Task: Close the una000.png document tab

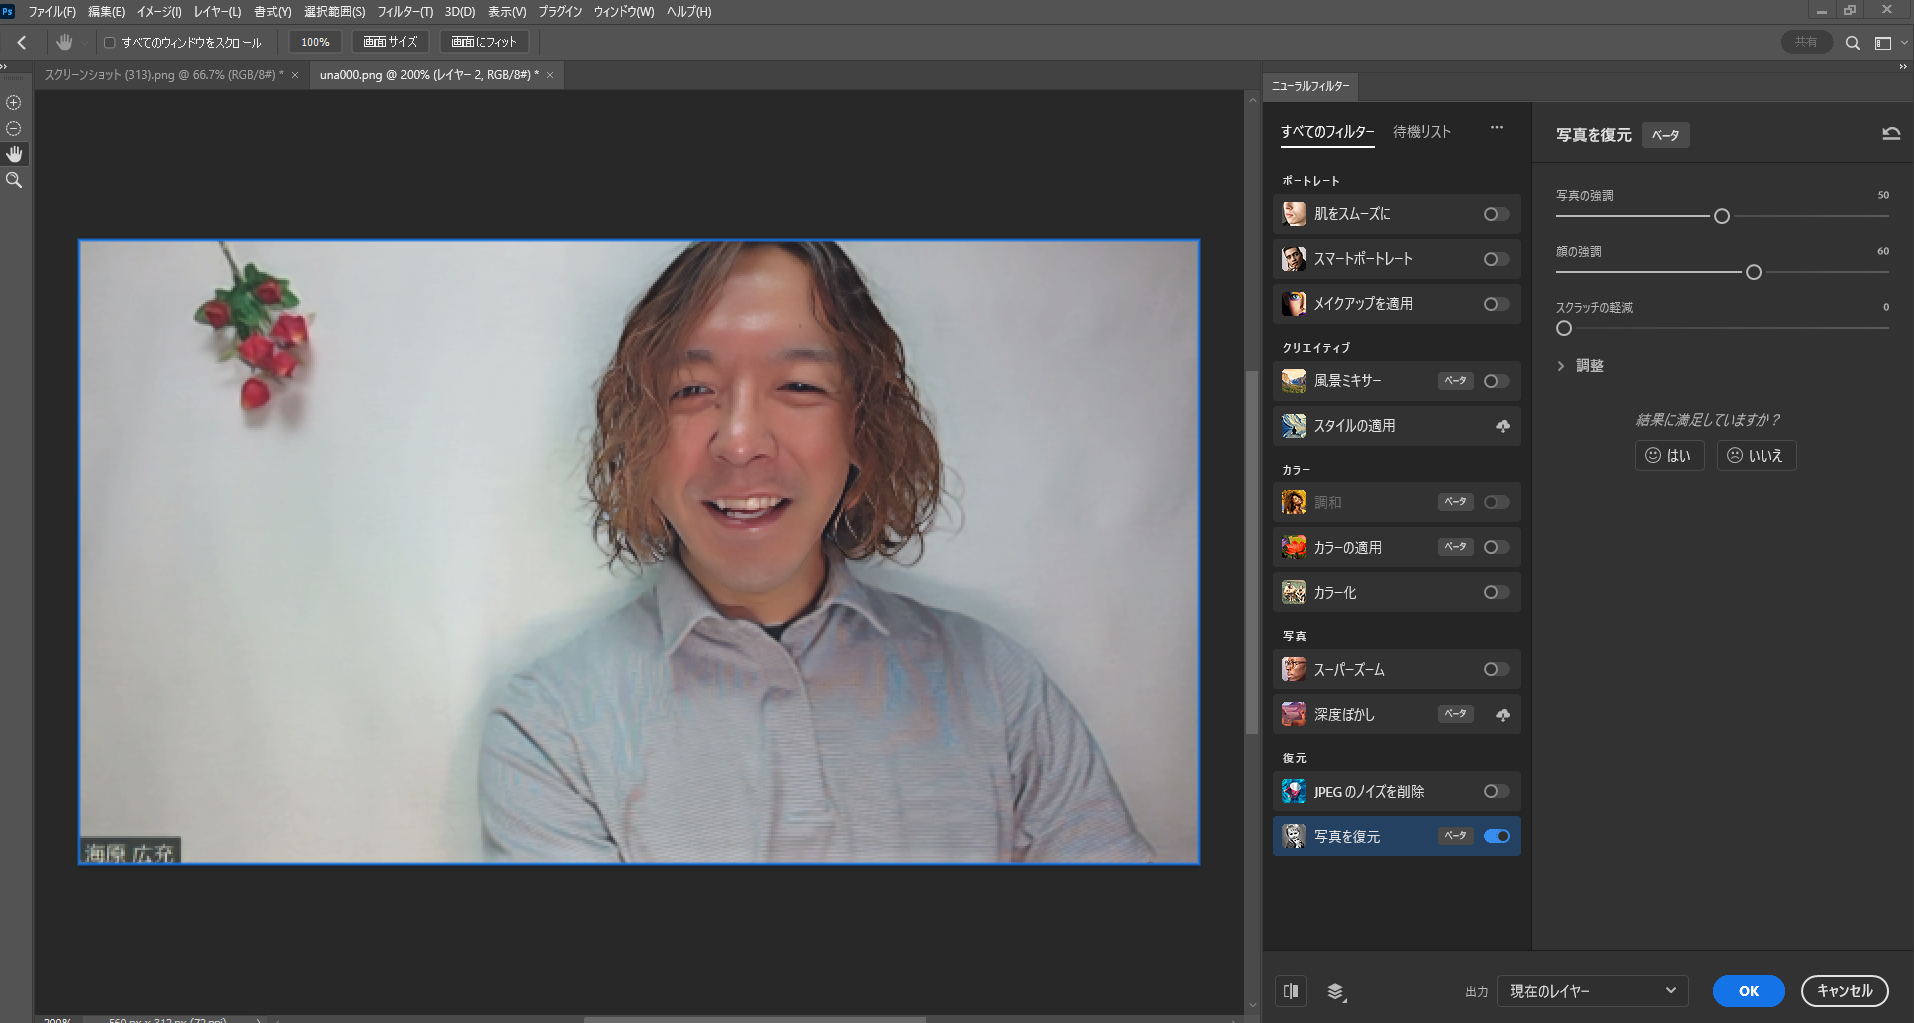Action: click(550, 75)
